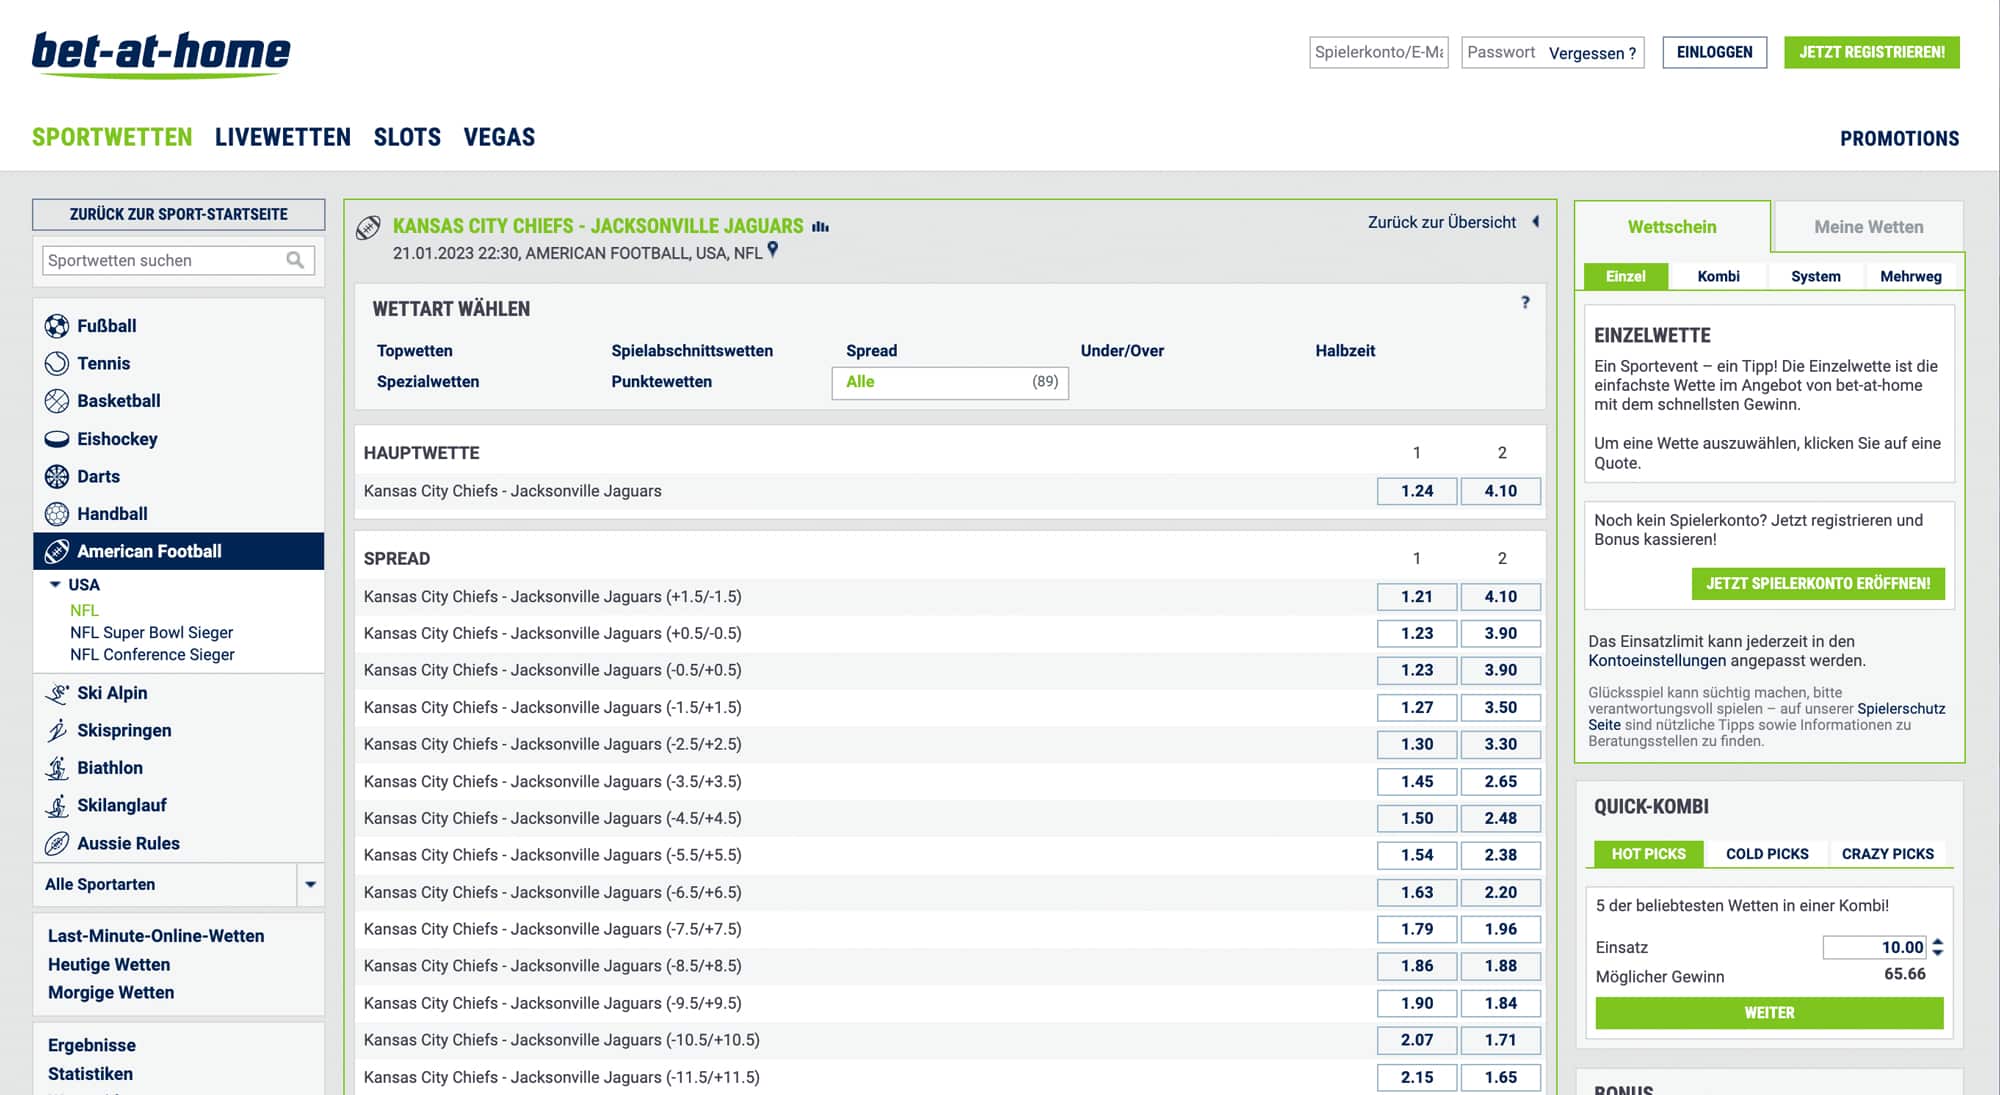Image resolution: width=2000 pixels, height=1095 pixels.
Task: Select the Kombi bet tab
Action: [x=1718, y=276]
